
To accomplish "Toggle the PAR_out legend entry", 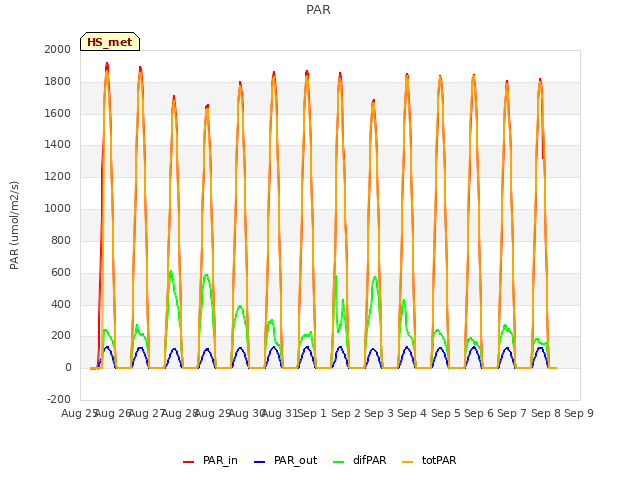I will (285, 460).
